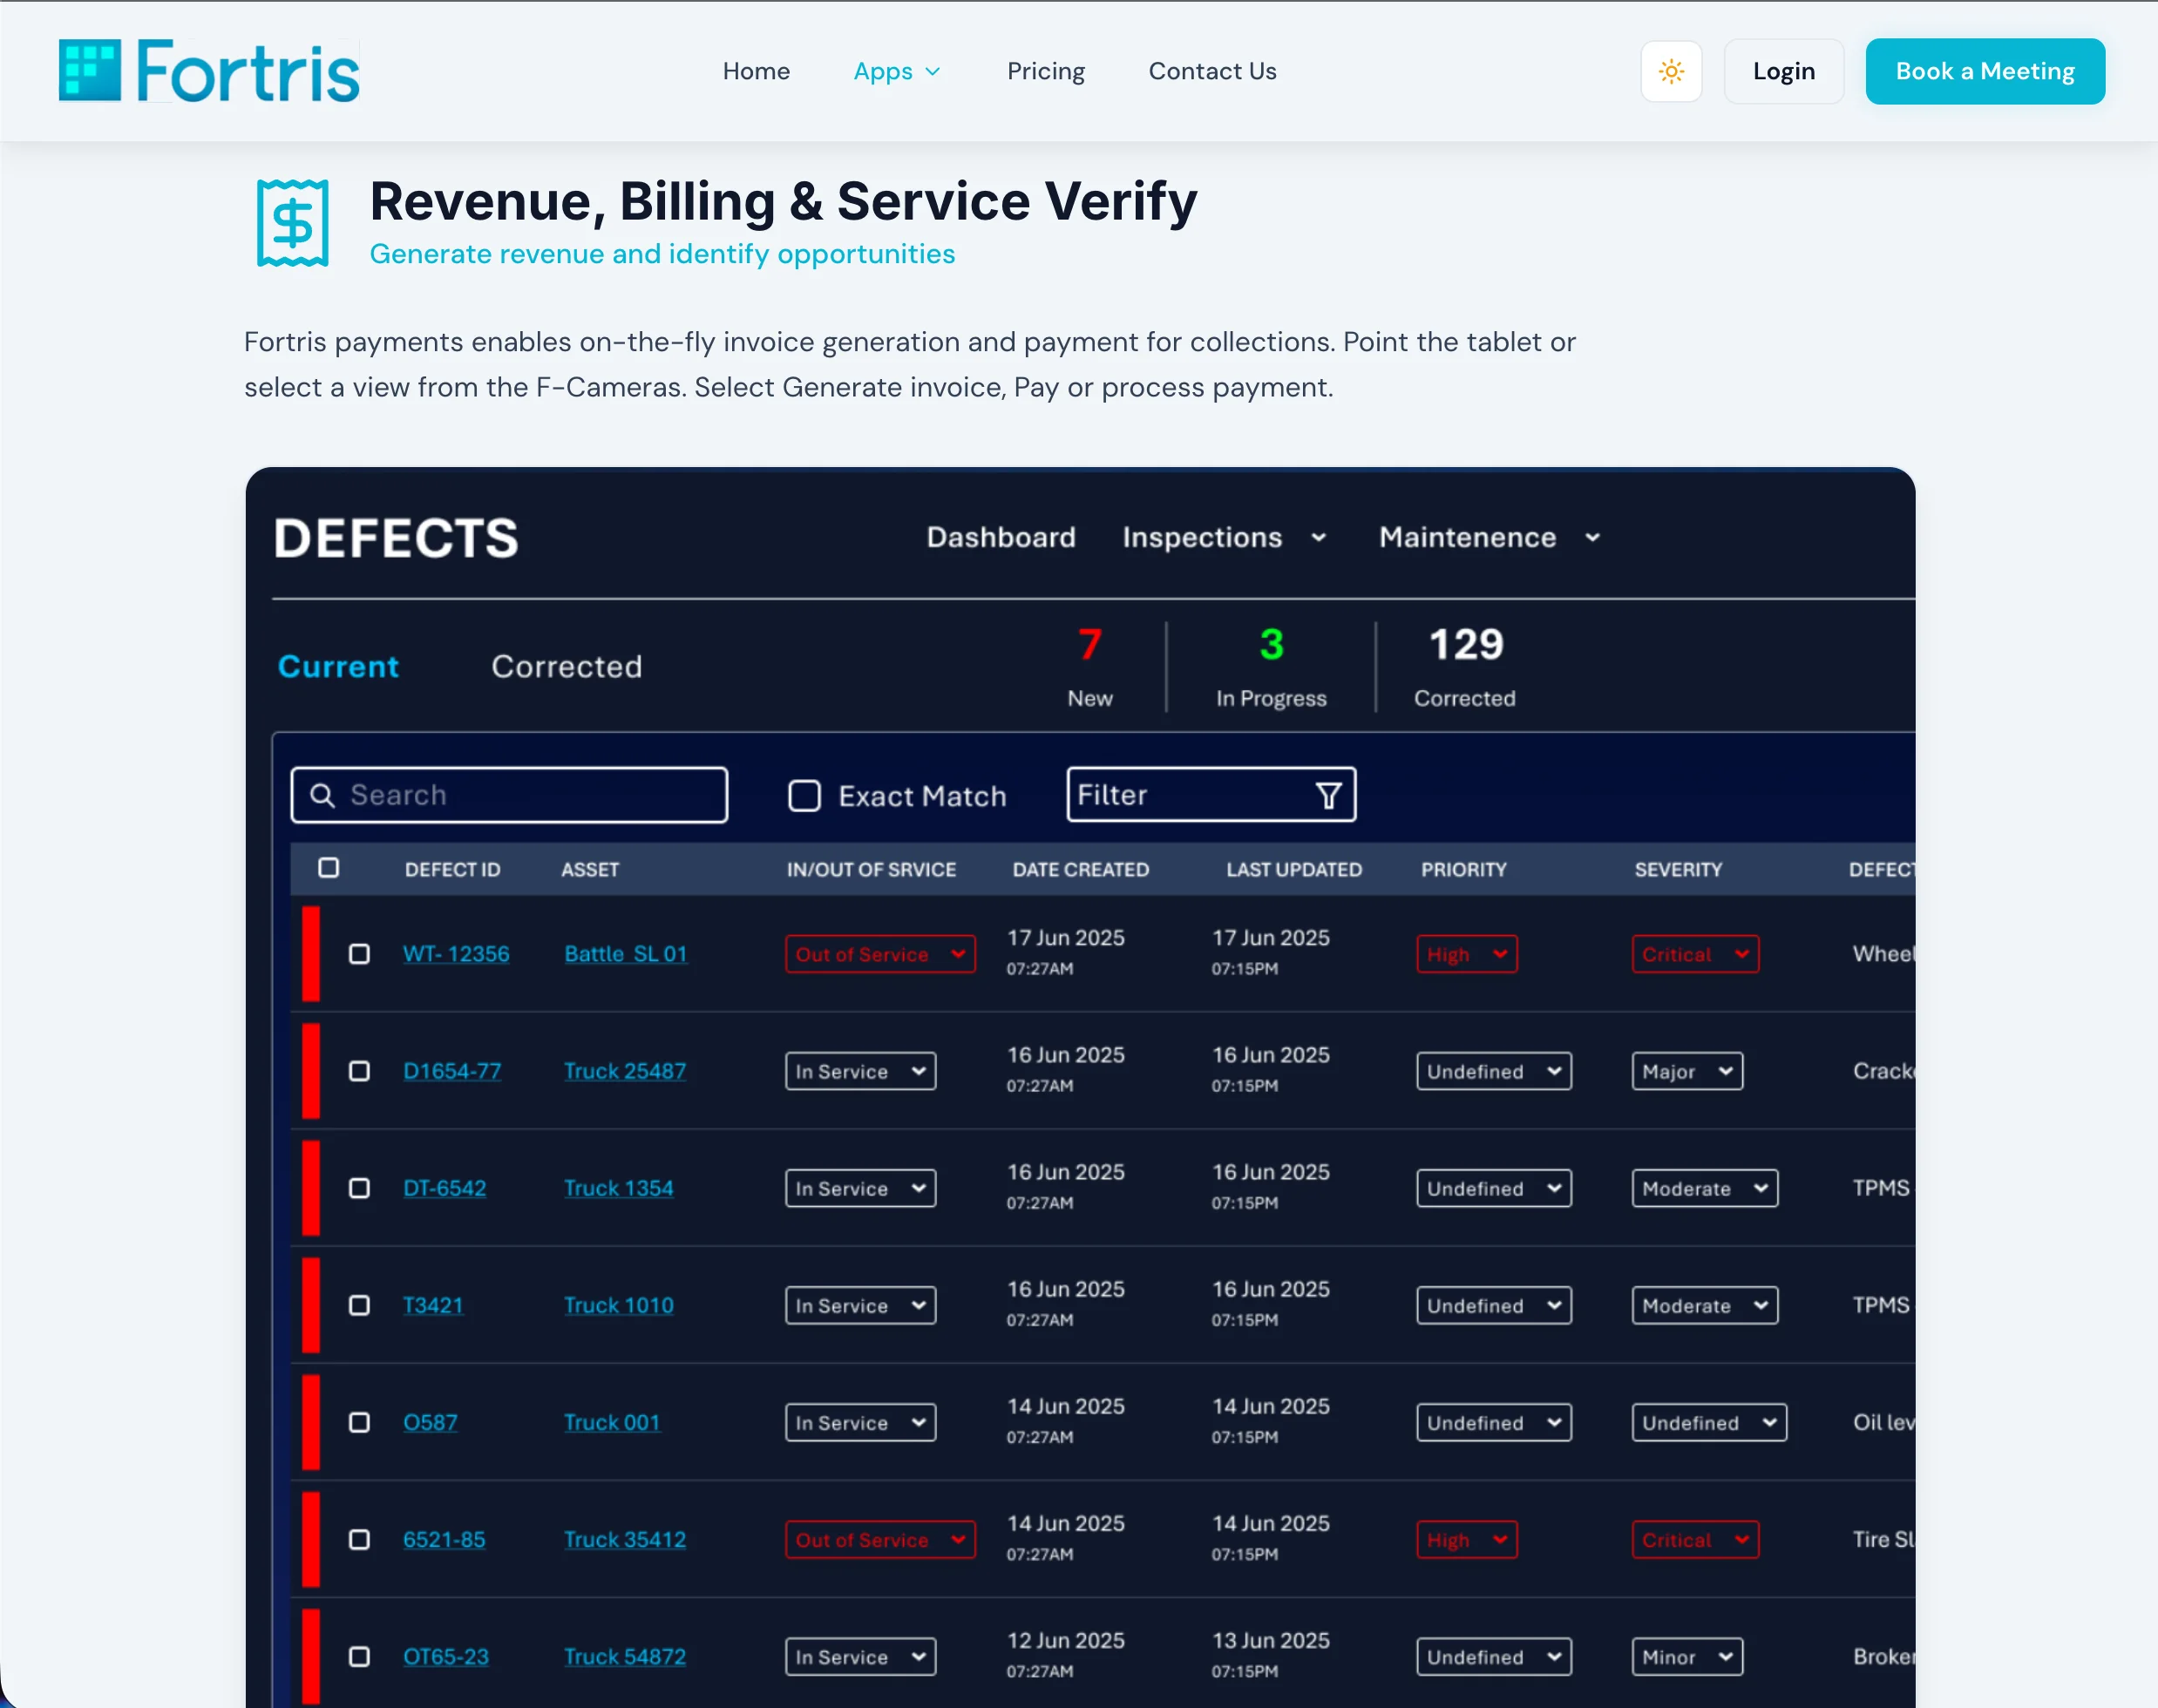Screen dimensions: 2158x1708
Task: Click the Fortris logo
Action: point(209,71)
